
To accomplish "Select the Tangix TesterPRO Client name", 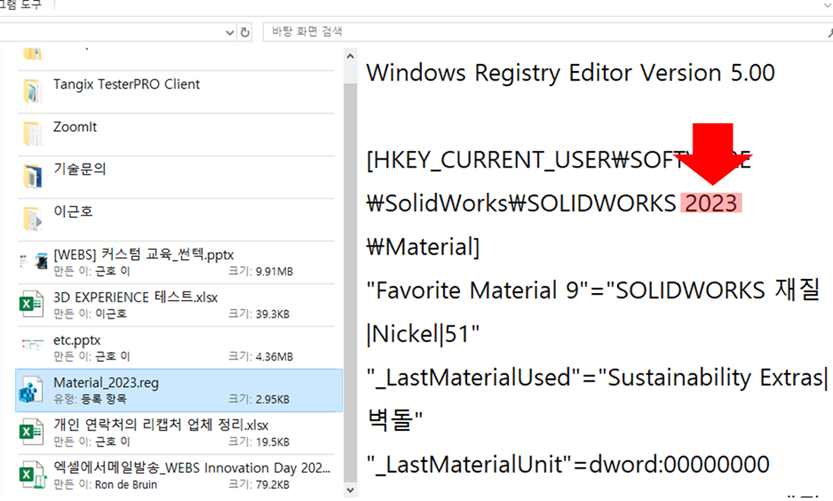I will pyautogui.click(x=126, y=84).
